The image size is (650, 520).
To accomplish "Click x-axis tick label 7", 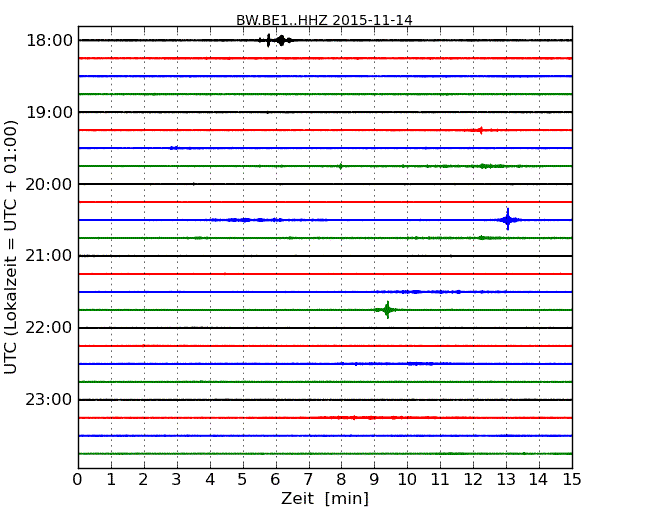I will coord(308,480).
